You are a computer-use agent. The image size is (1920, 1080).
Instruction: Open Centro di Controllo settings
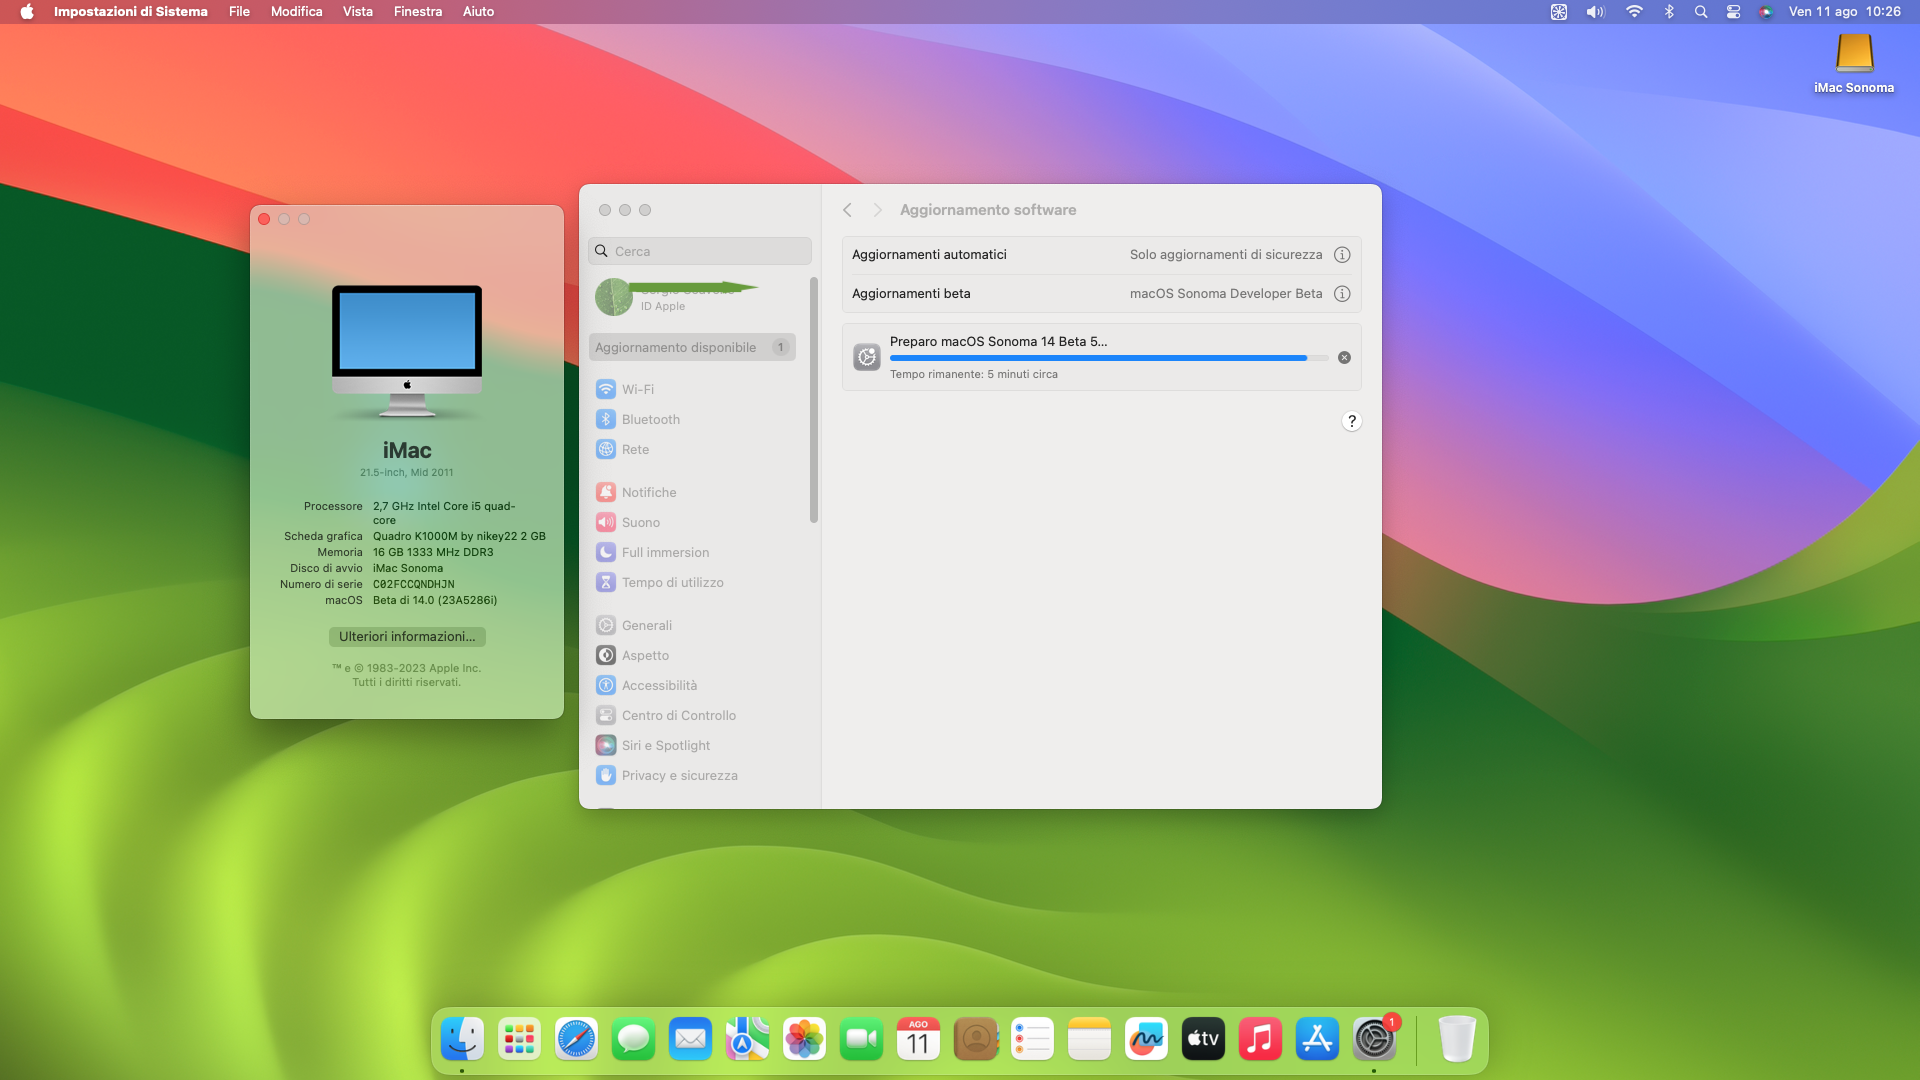click(678, 715)
